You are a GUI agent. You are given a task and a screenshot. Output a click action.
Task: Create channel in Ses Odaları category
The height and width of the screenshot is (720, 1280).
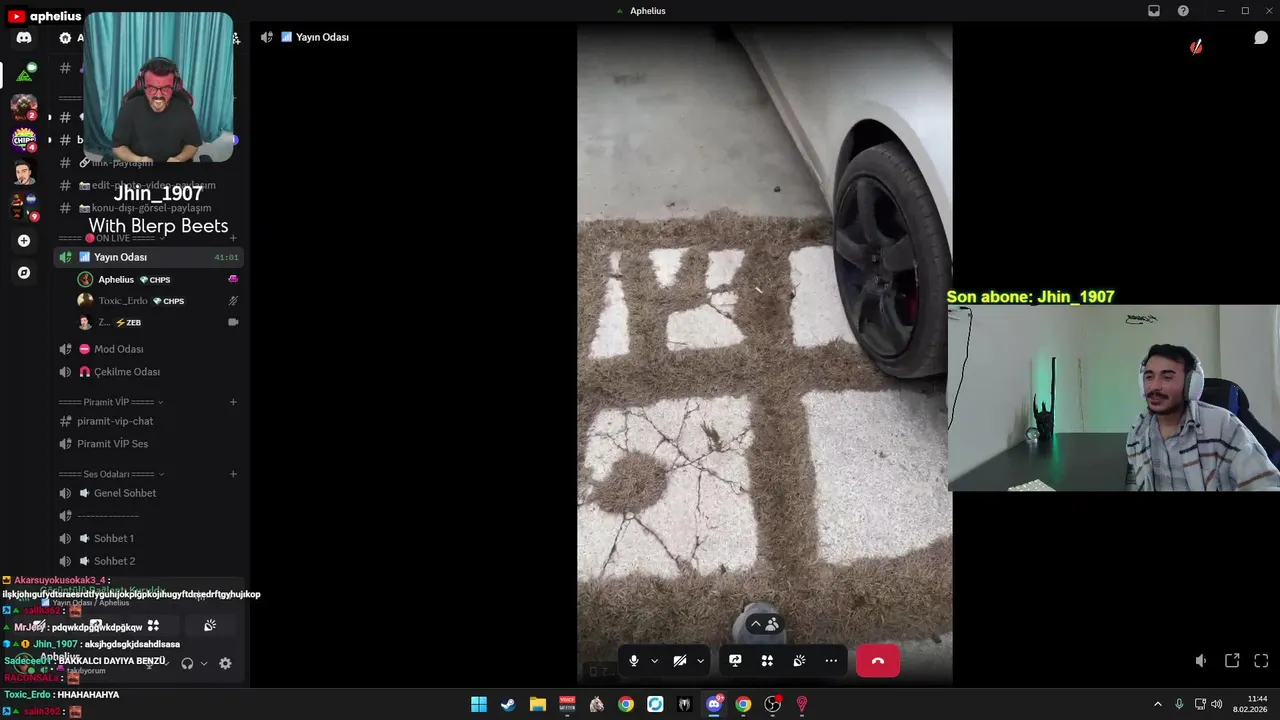tap(233, 474)
